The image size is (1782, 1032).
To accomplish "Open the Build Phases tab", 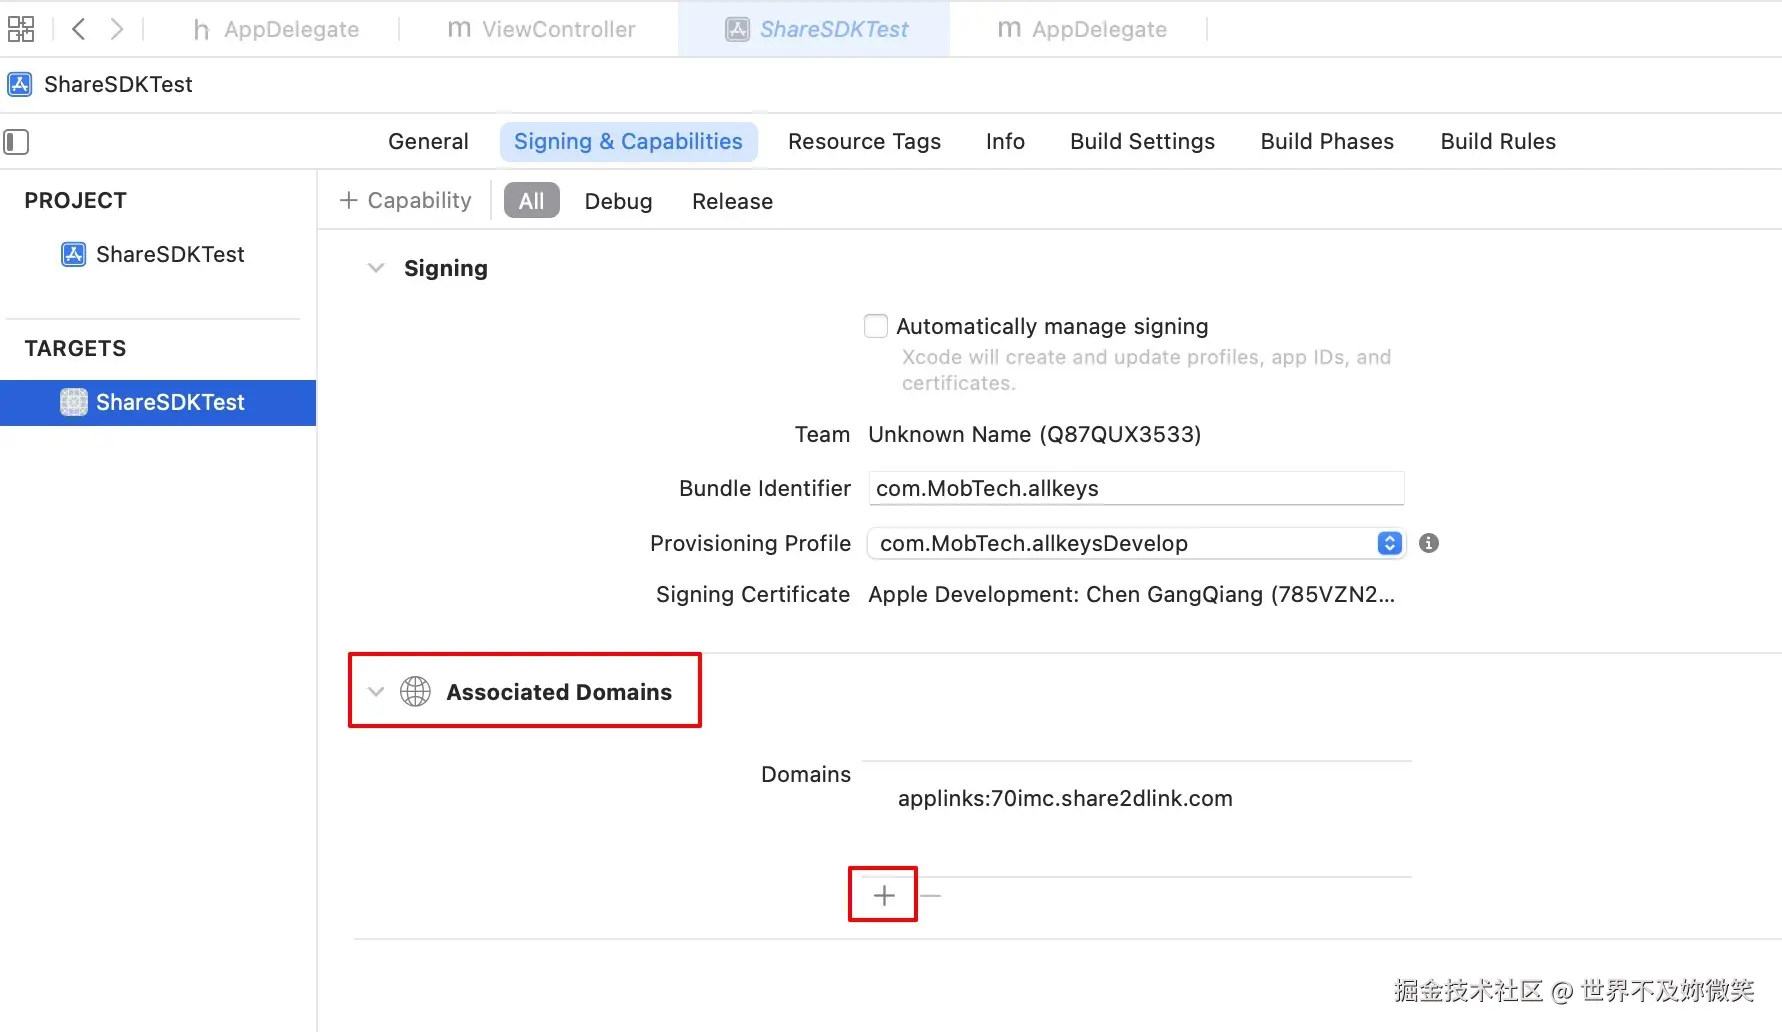I will [x=1327, y=142].
